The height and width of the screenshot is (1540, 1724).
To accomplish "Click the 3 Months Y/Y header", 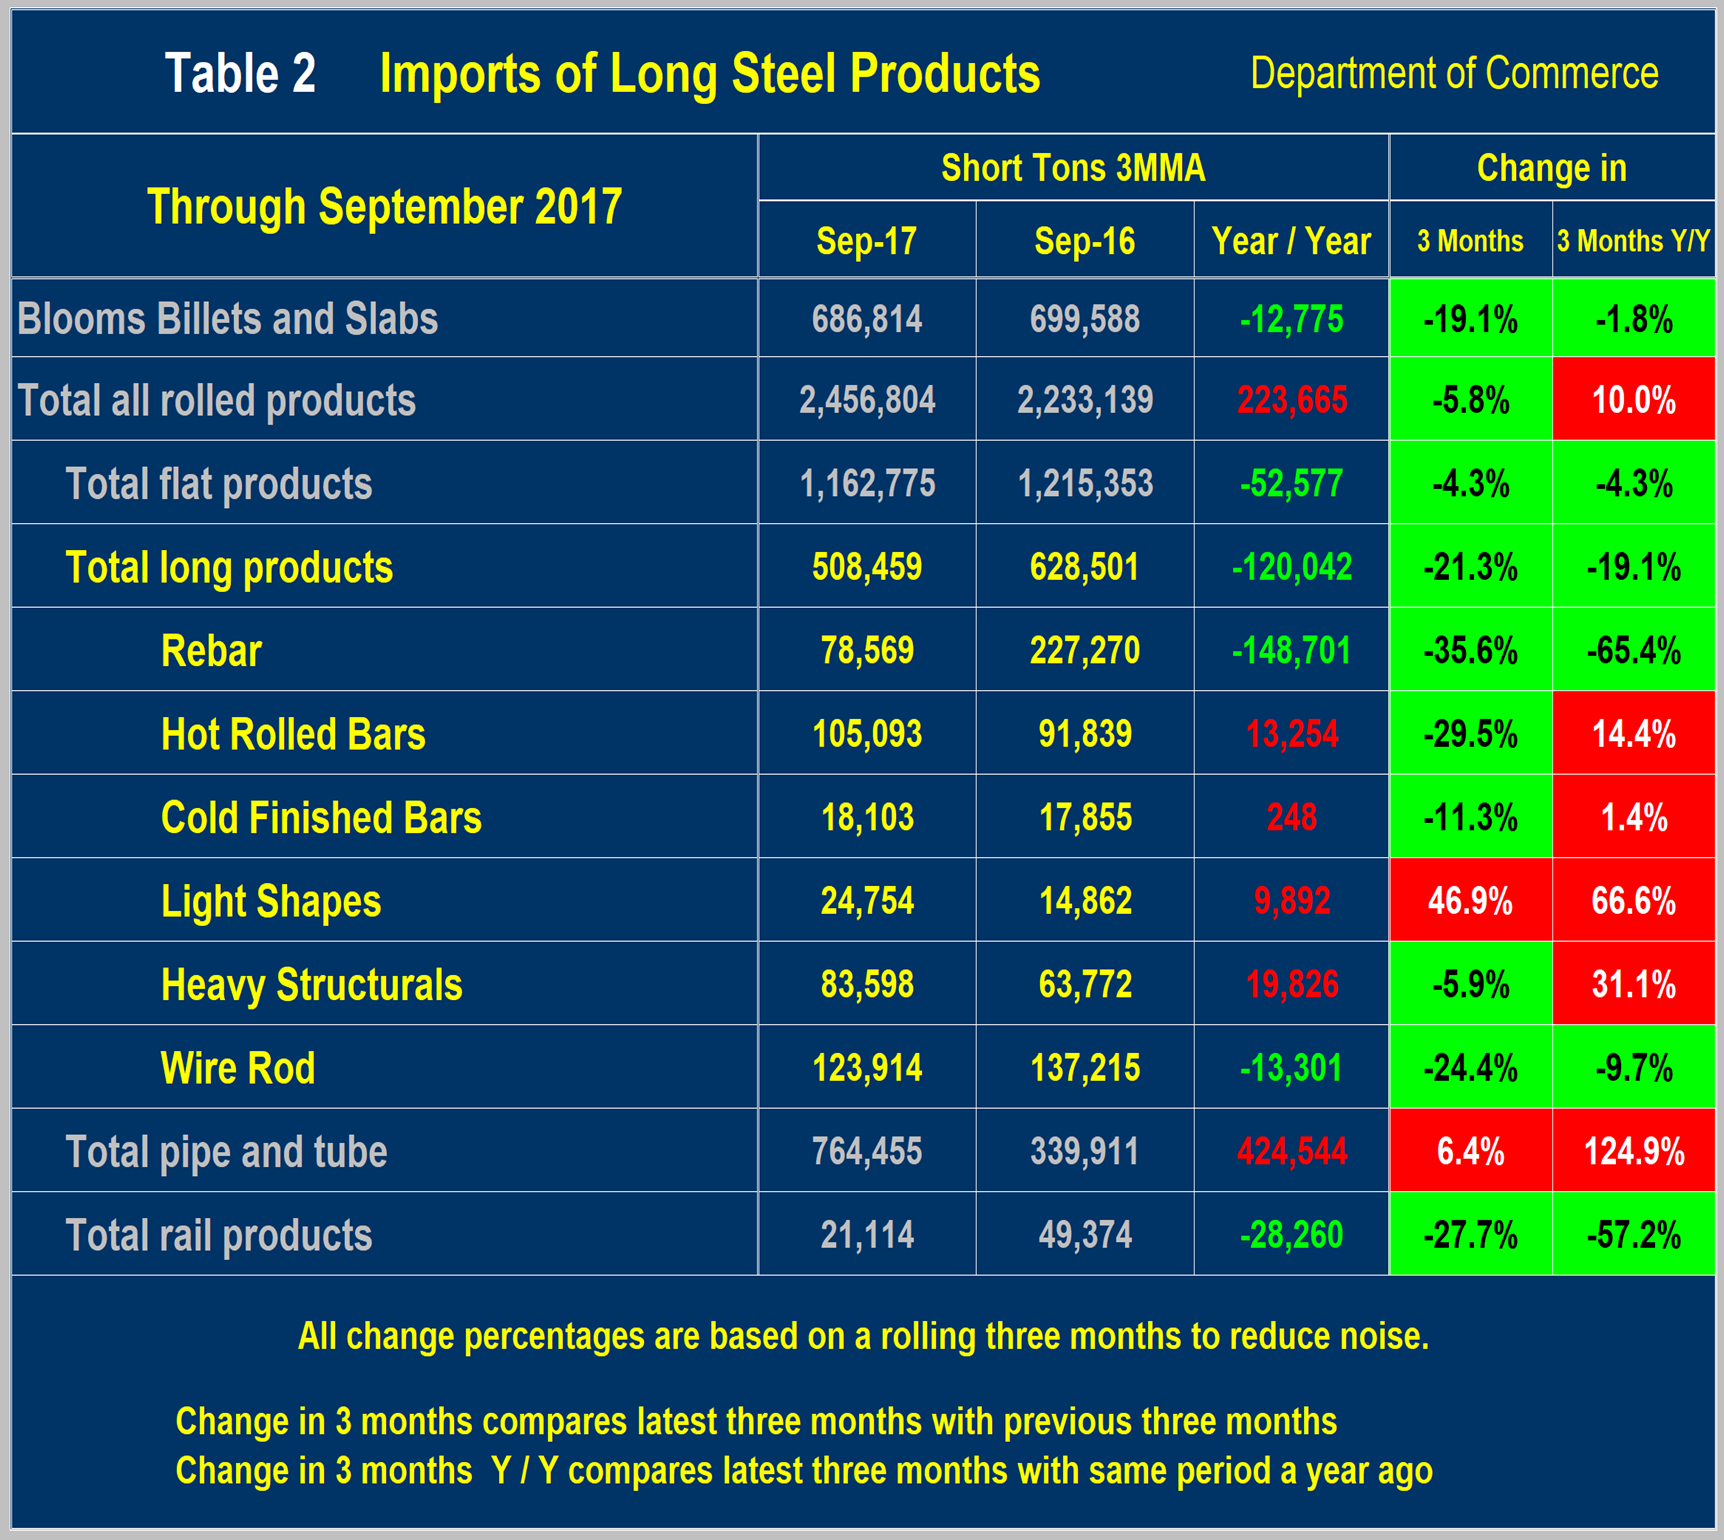I will click(1633, 241).
